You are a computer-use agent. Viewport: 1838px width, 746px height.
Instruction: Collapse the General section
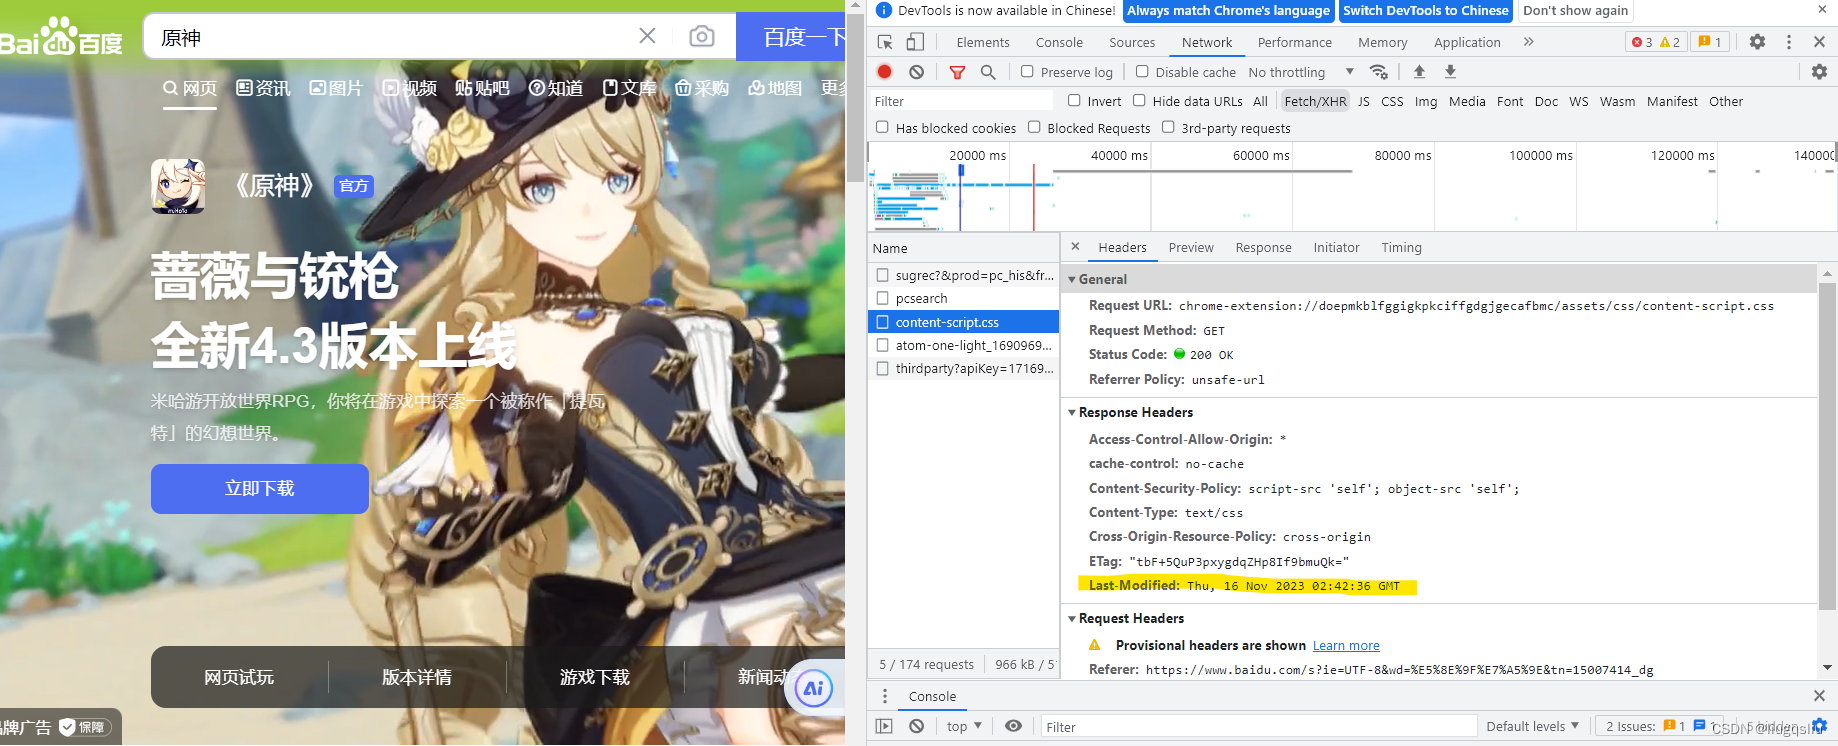click(1072, 280)
